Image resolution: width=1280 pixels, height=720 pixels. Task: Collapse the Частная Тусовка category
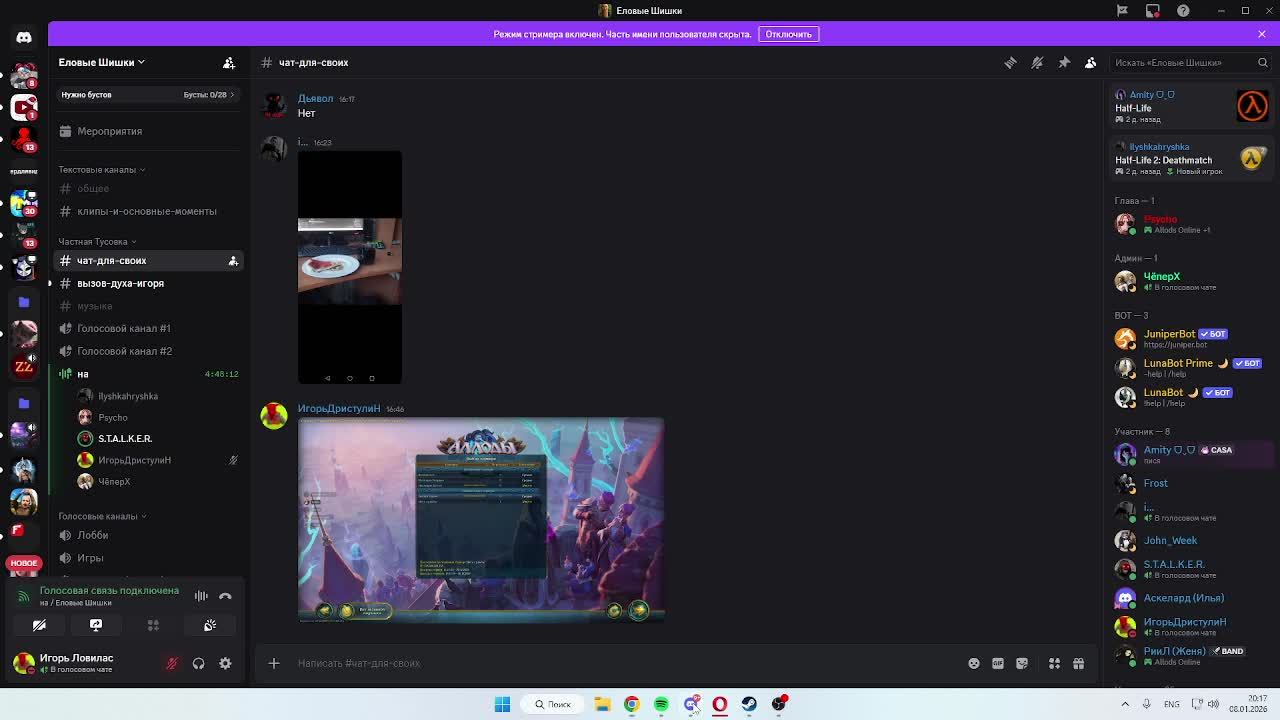pos(97,242)
